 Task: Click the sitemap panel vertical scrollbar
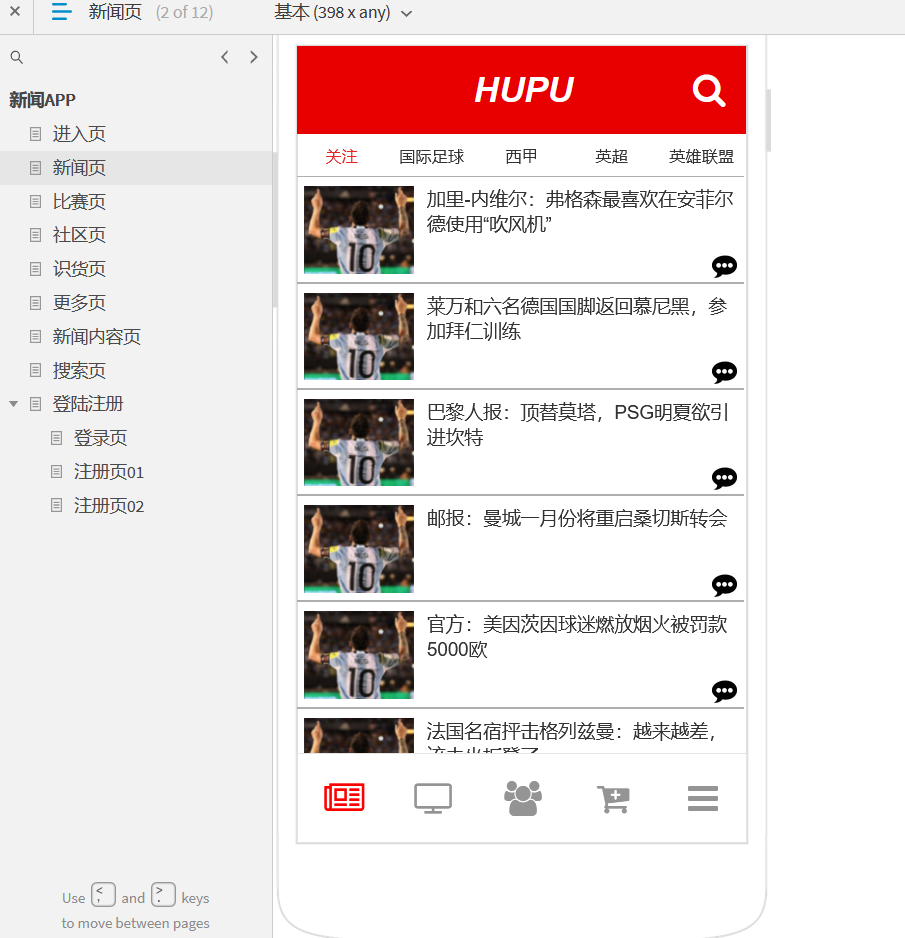point(275,230)
